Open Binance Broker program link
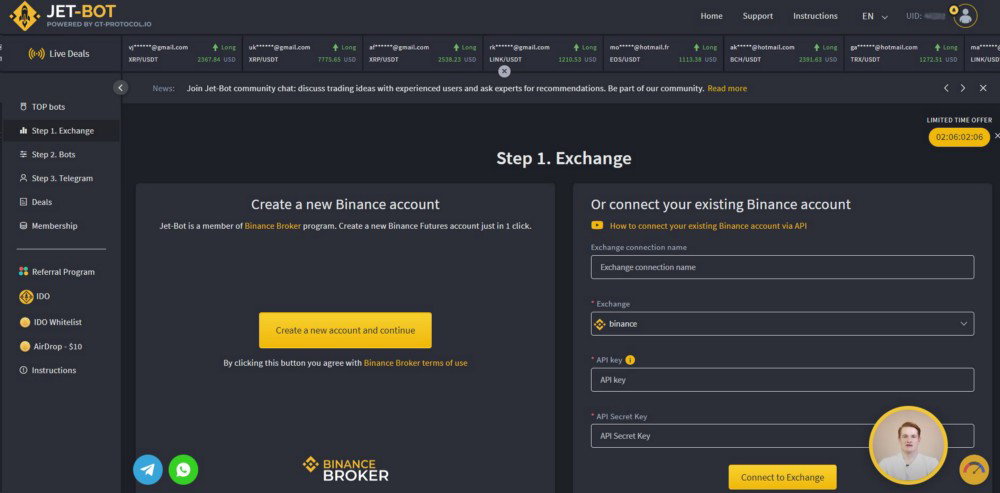Viewport: 1000px width, 493px height. [273, 226]
